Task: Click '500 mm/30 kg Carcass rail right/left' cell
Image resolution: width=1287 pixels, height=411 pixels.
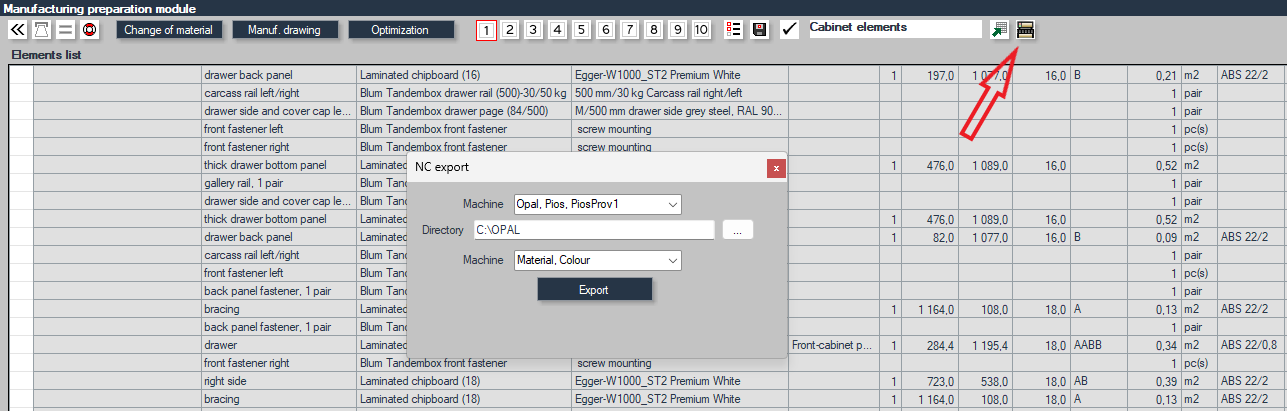Action: 680,93
